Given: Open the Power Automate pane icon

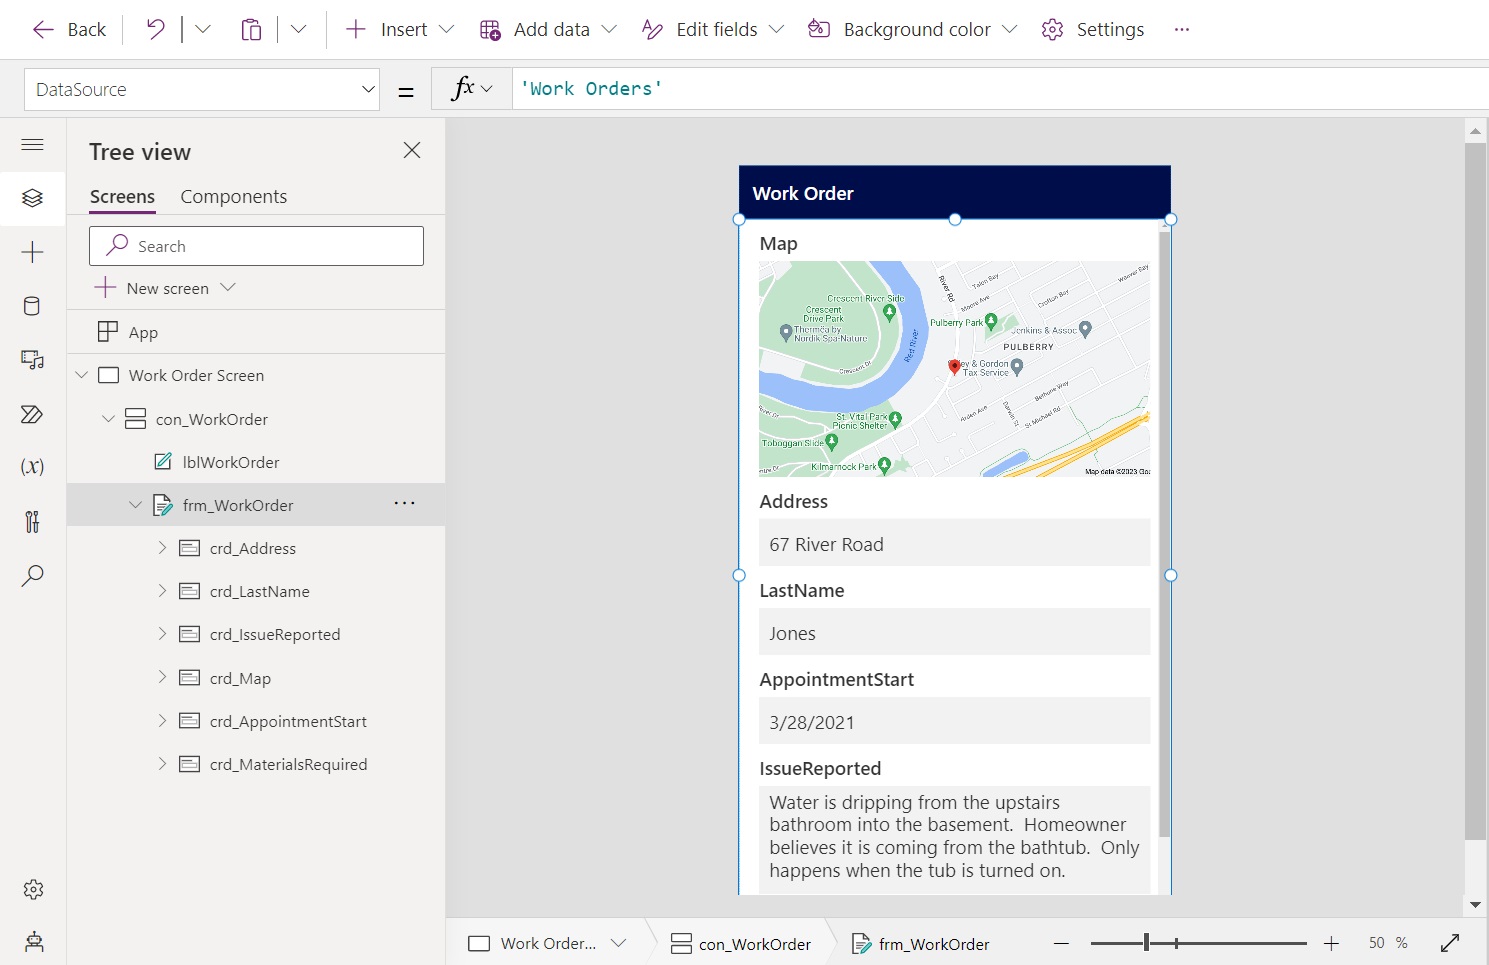Looking at the screenshot, I should point(32,414).
